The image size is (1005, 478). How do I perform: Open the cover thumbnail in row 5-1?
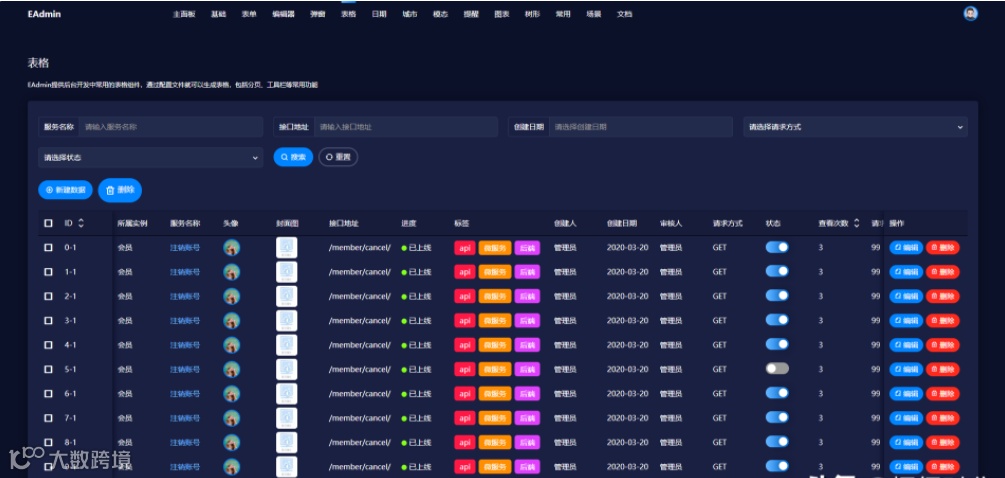click(287, 369)
